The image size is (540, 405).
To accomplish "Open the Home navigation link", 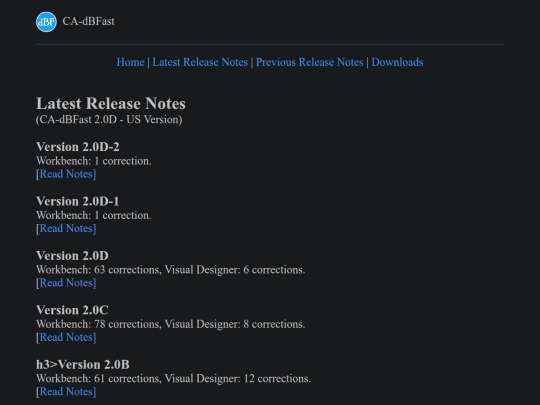I will point(130,62).
